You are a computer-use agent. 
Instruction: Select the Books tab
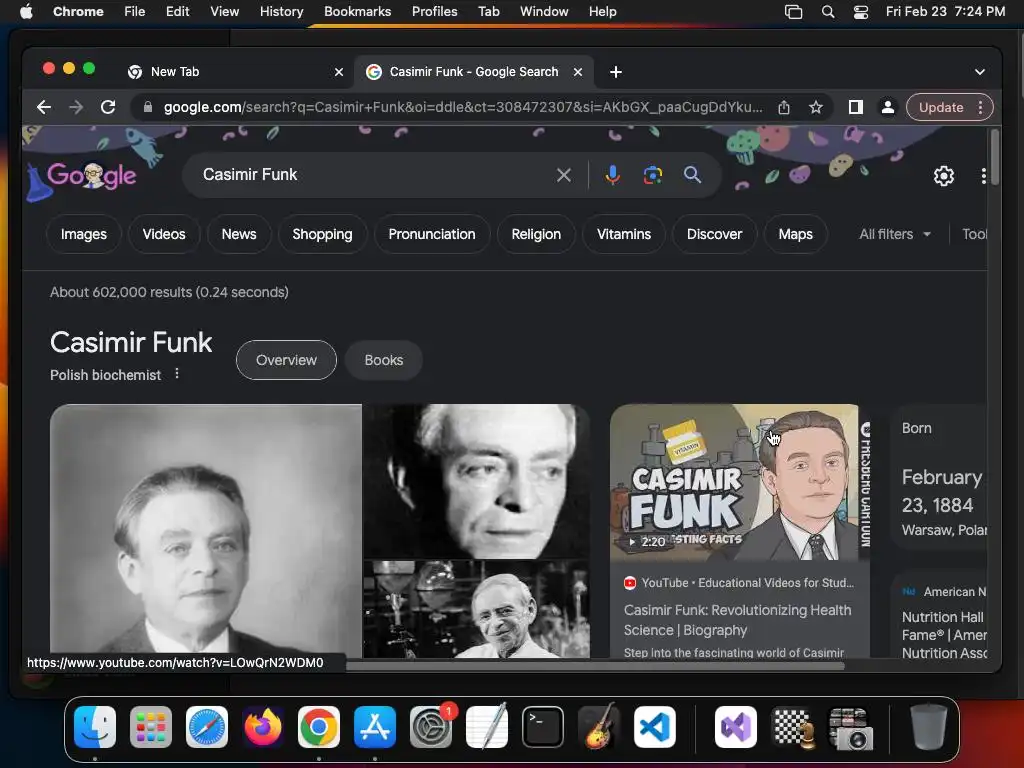coord(383,360)
